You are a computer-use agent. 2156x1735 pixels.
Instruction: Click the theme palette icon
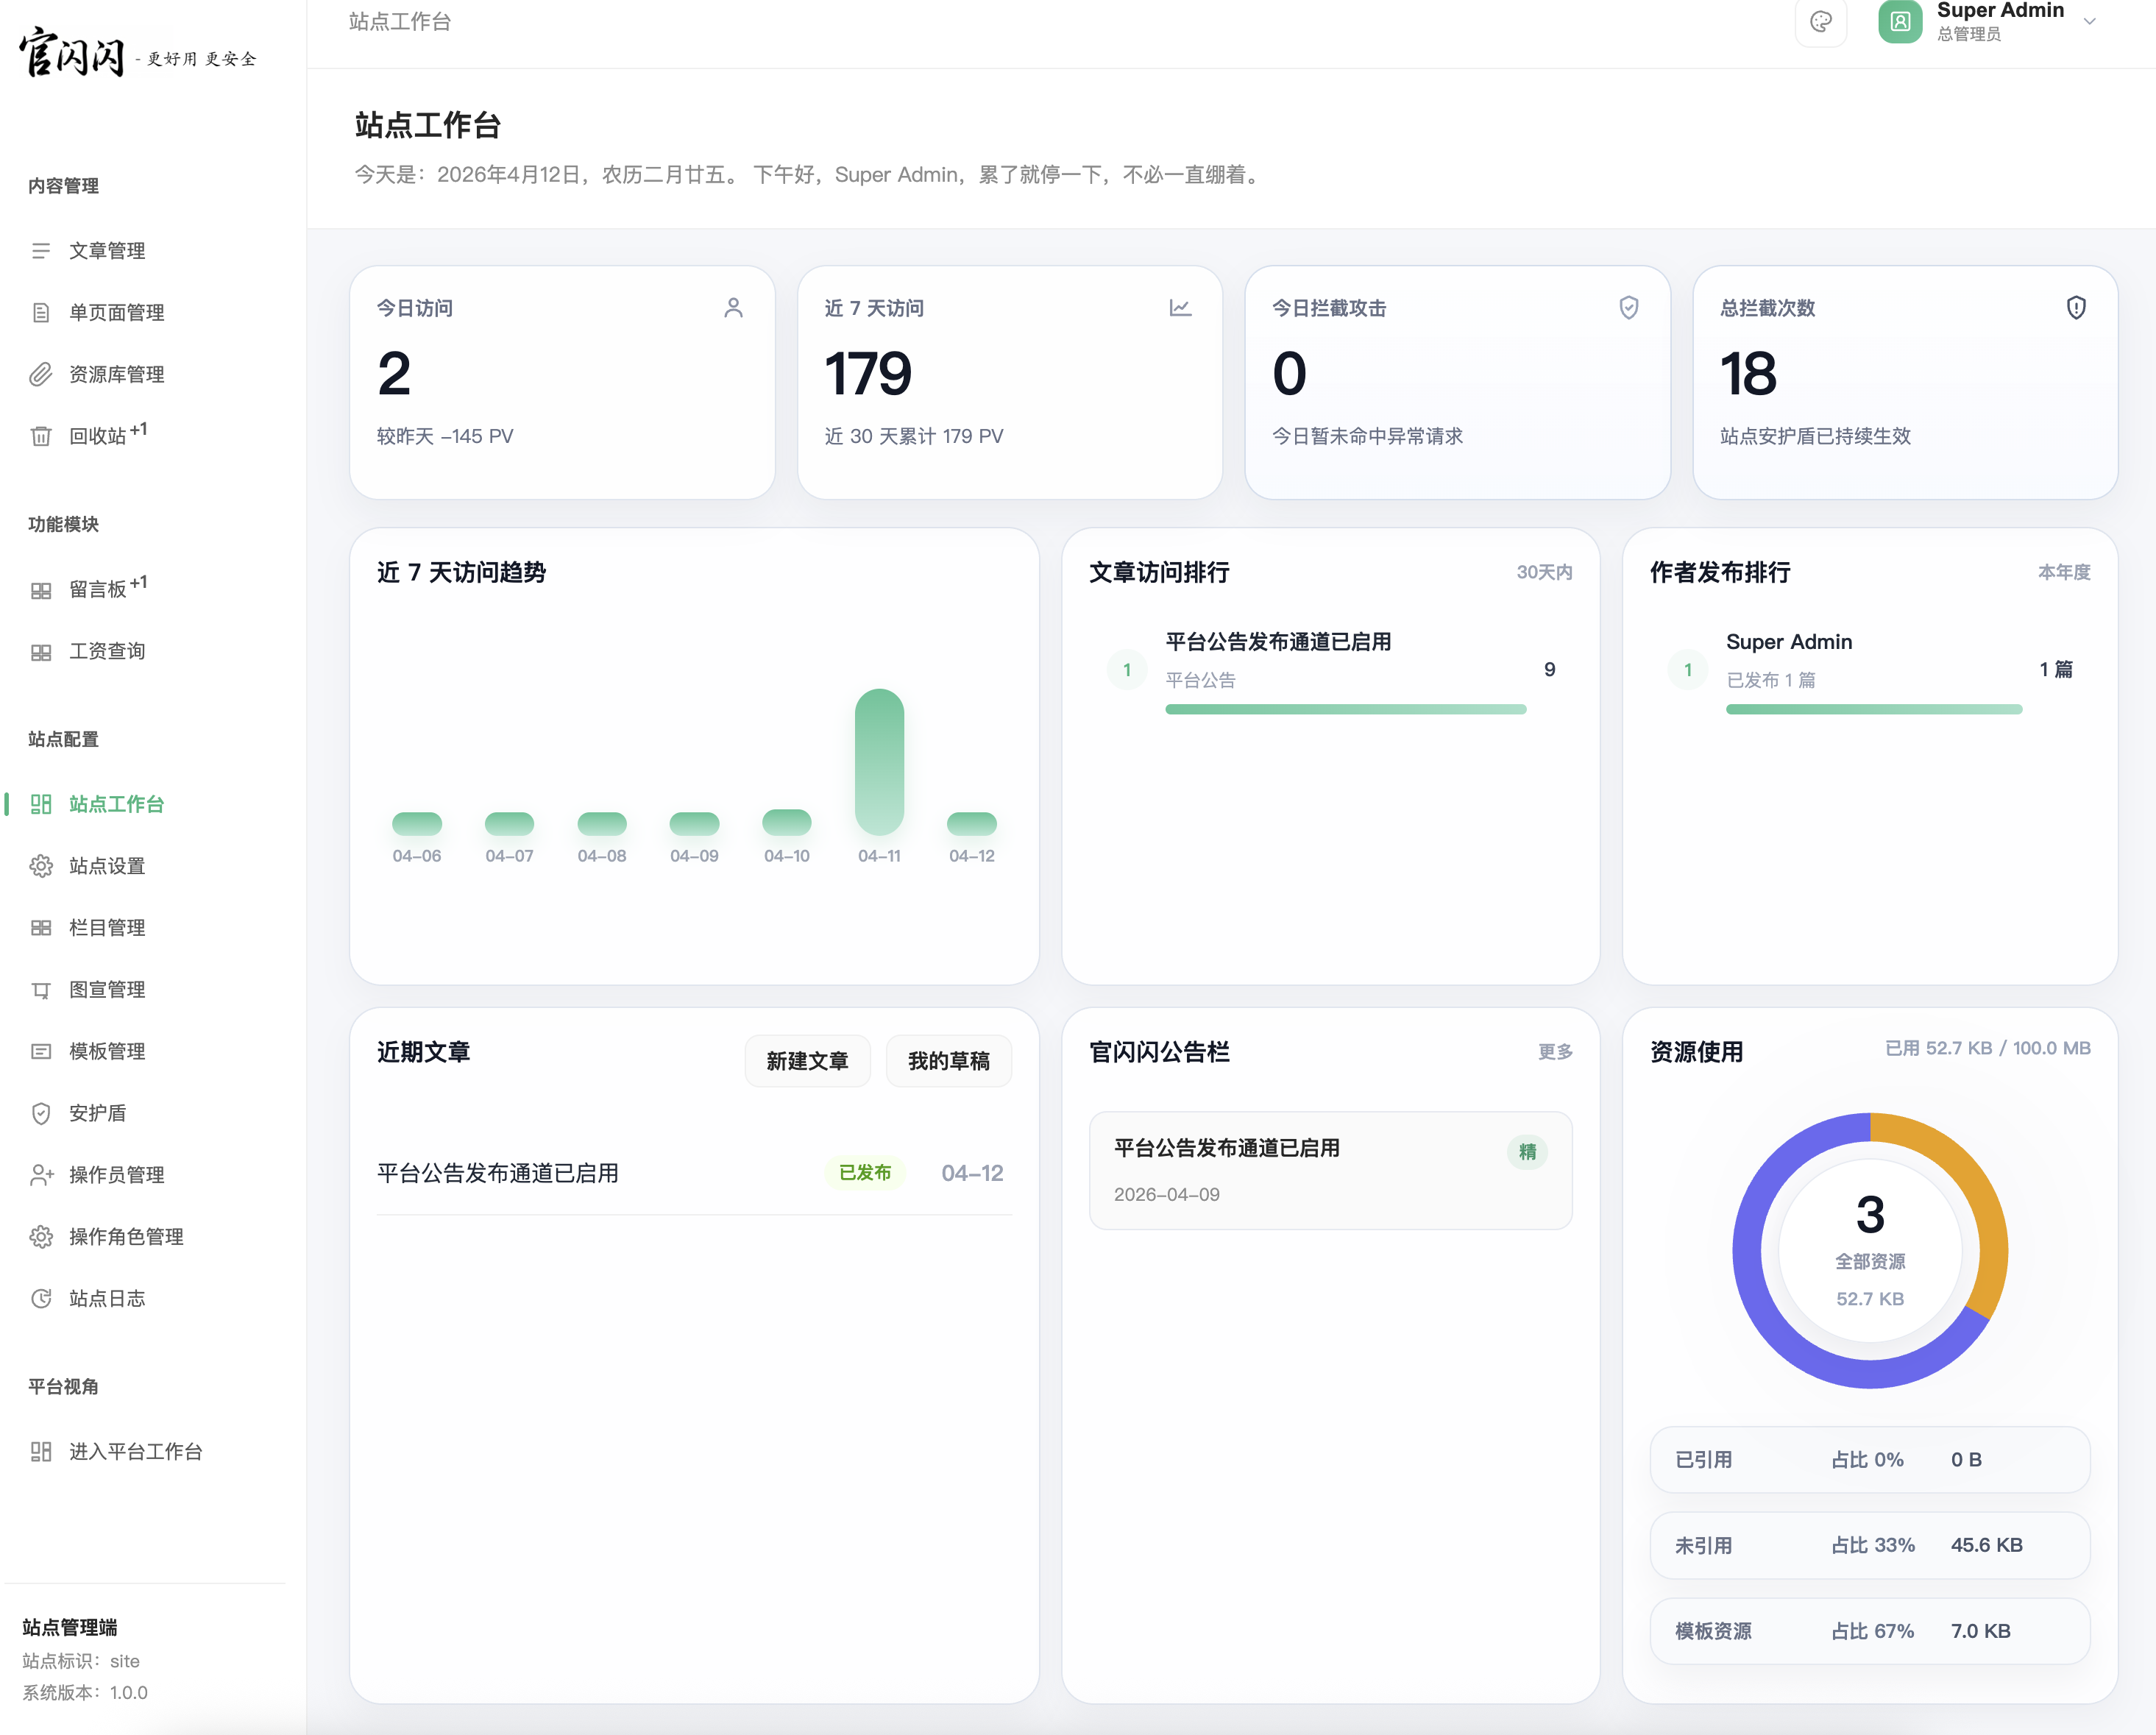point(1820,22)
